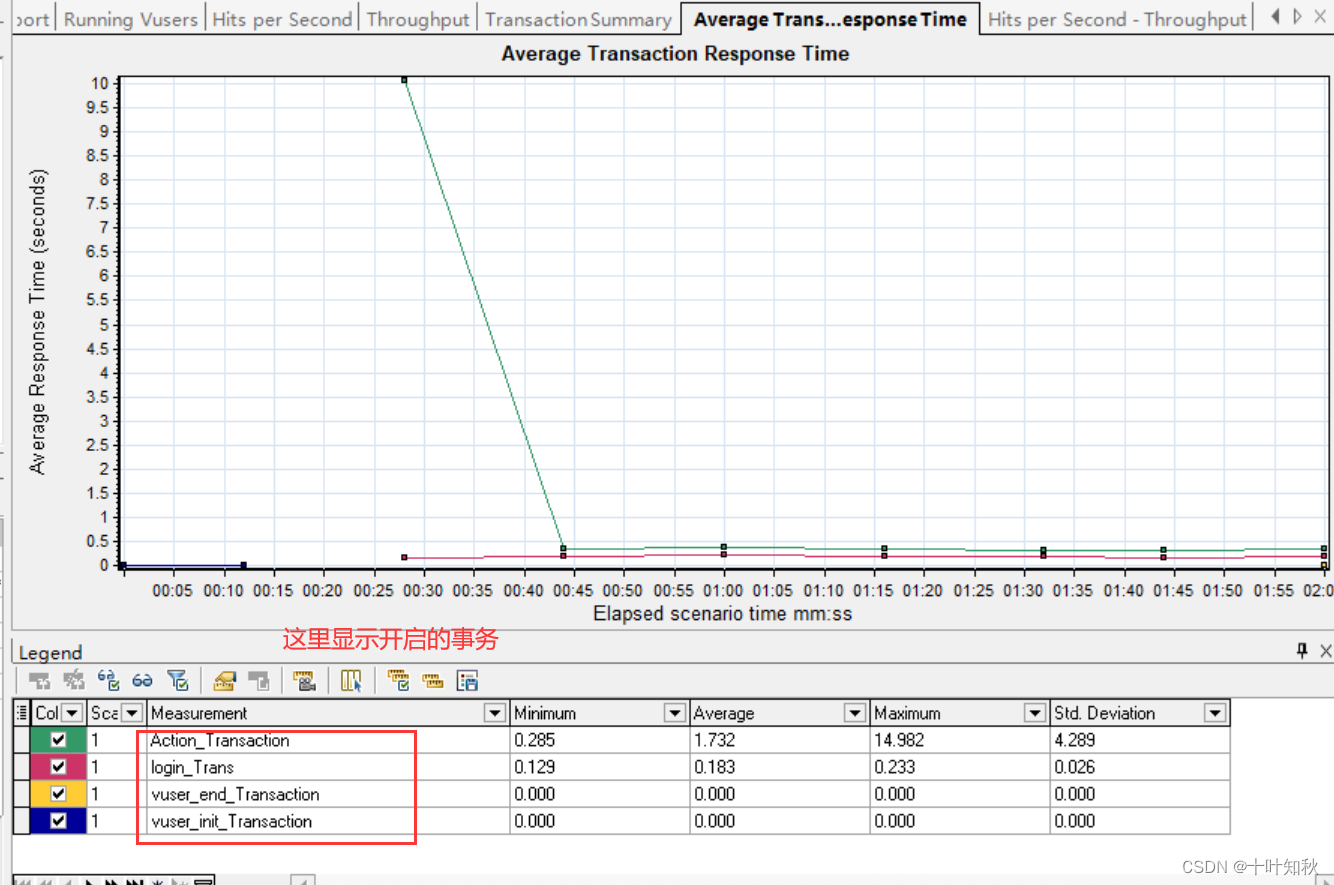Viewport: 1334px width, 885px height.
Task: Open the Minimum column dropdown arrow
Action: point(675,713)
